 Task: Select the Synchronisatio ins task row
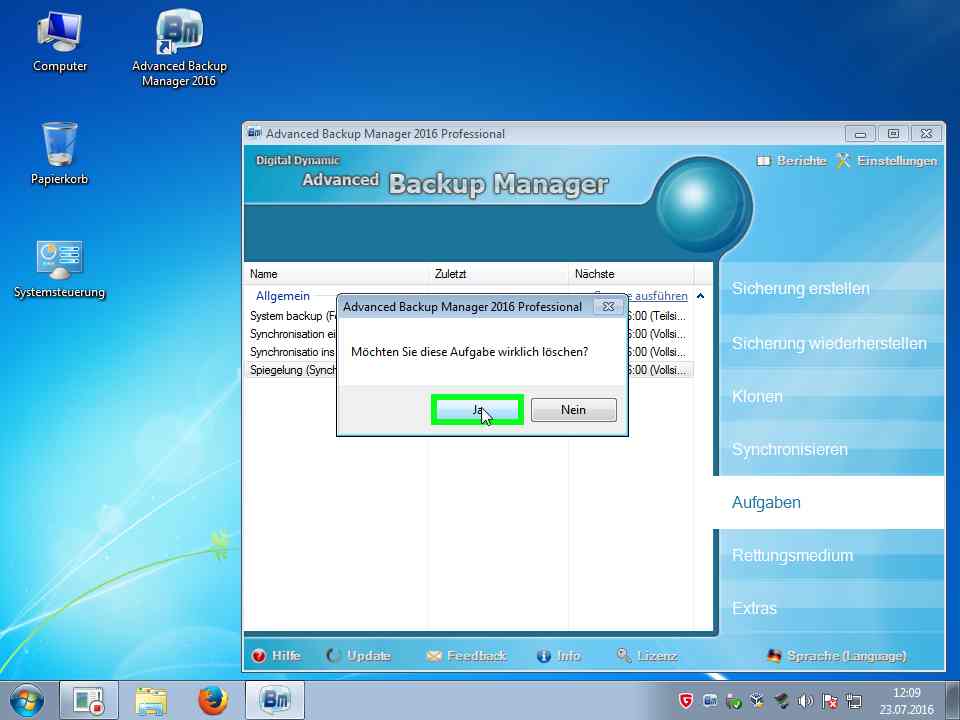[x=469, y=352]
